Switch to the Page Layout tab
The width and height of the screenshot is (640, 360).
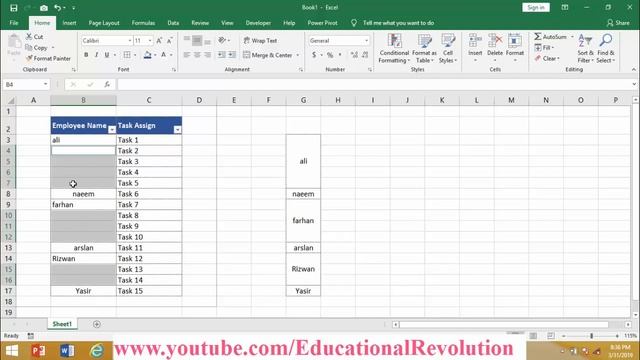coord(104,23)
